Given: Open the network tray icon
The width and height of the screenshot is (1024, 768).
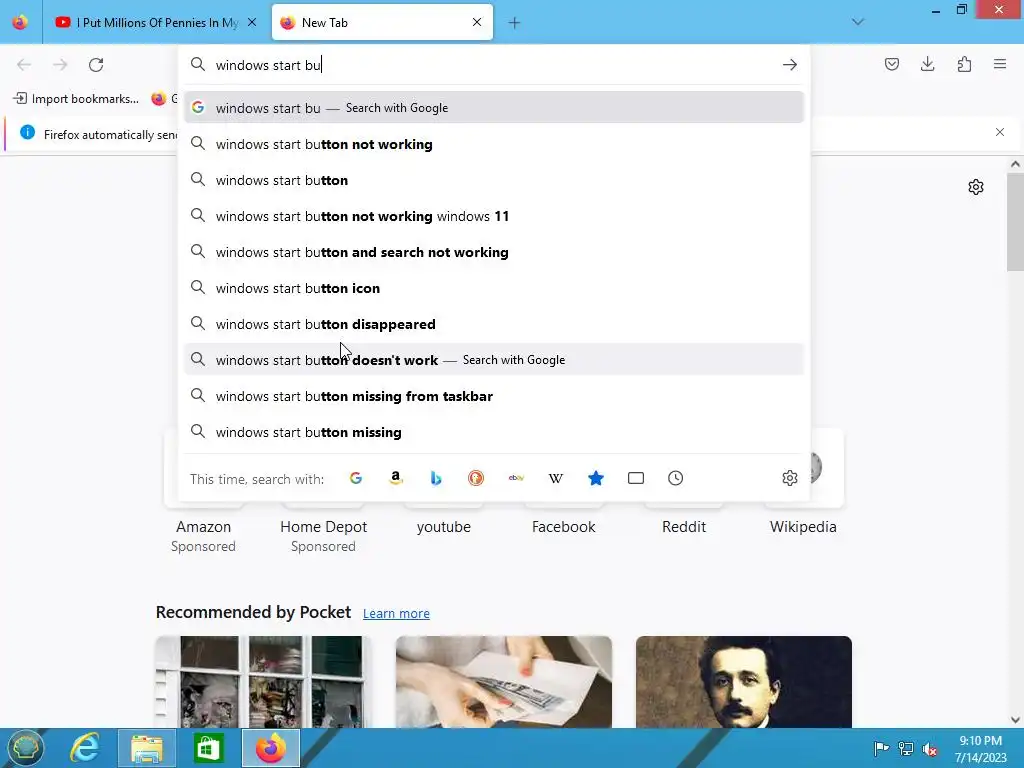Looking at the screenshot, I should tap(906, 749).
